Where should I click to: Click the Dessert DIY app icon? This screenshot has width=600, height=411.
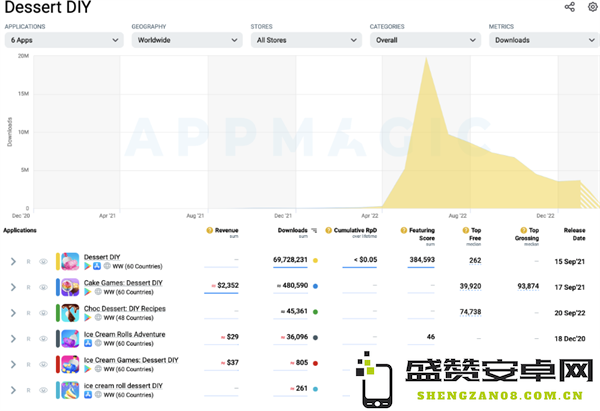[x=70, y=261]
